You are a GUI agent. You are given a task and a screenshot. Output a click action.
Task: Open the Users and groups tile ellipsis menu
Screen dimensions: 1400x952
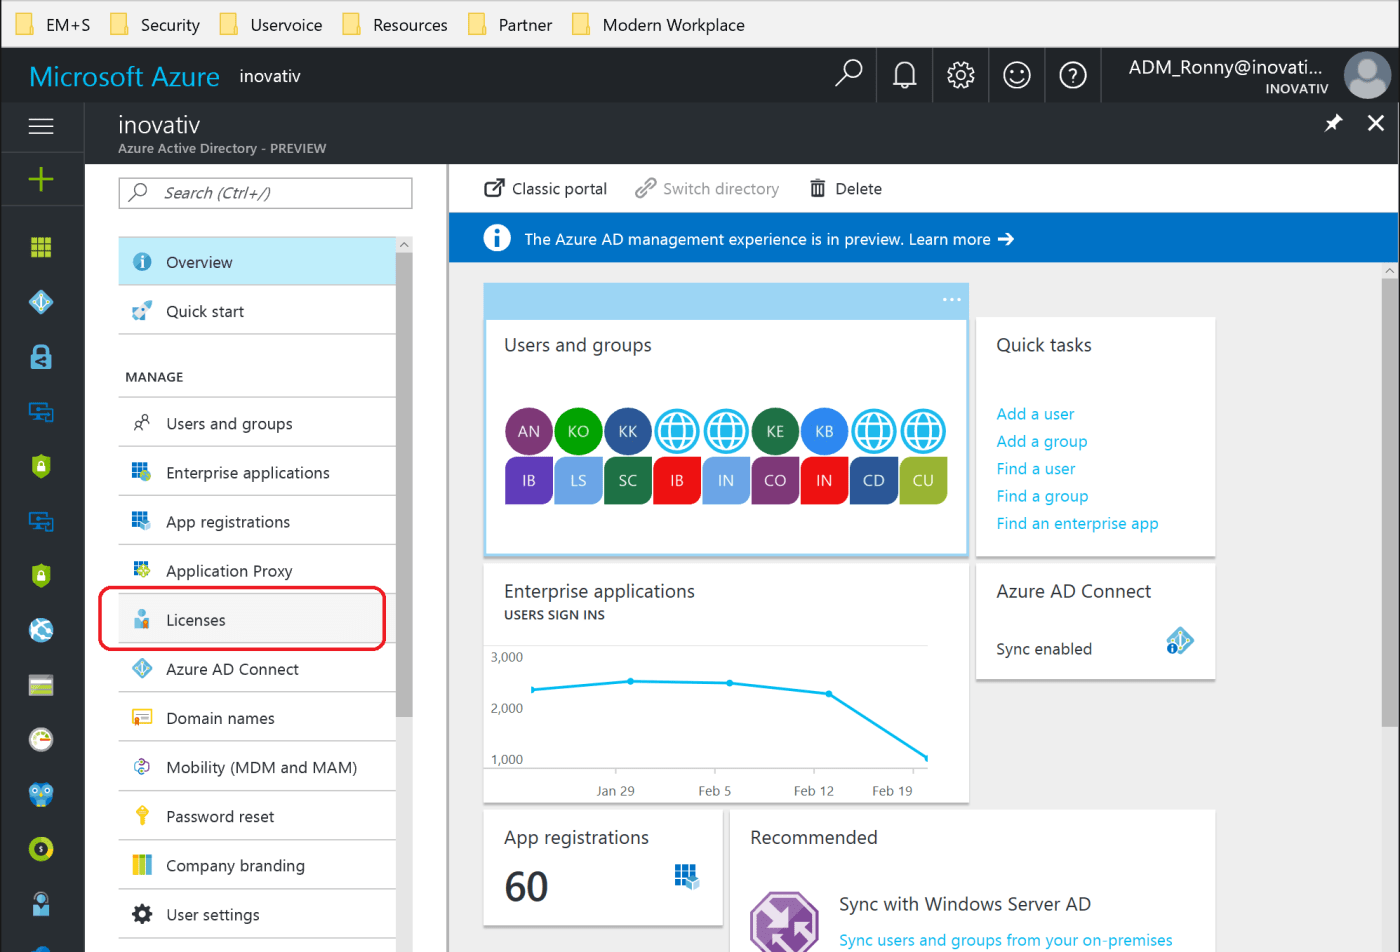tap(951, 299)
